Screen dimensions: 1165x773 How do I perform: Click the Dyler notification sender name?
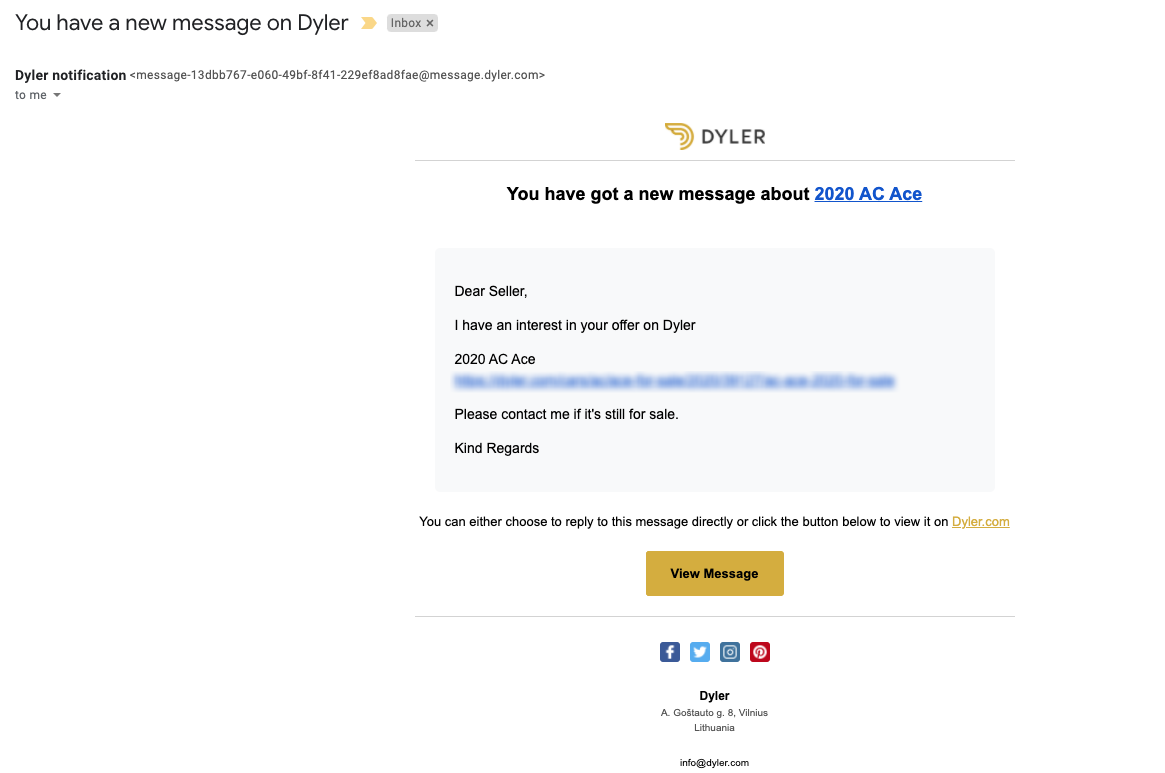pyautogui.click(x=71, y=75)
